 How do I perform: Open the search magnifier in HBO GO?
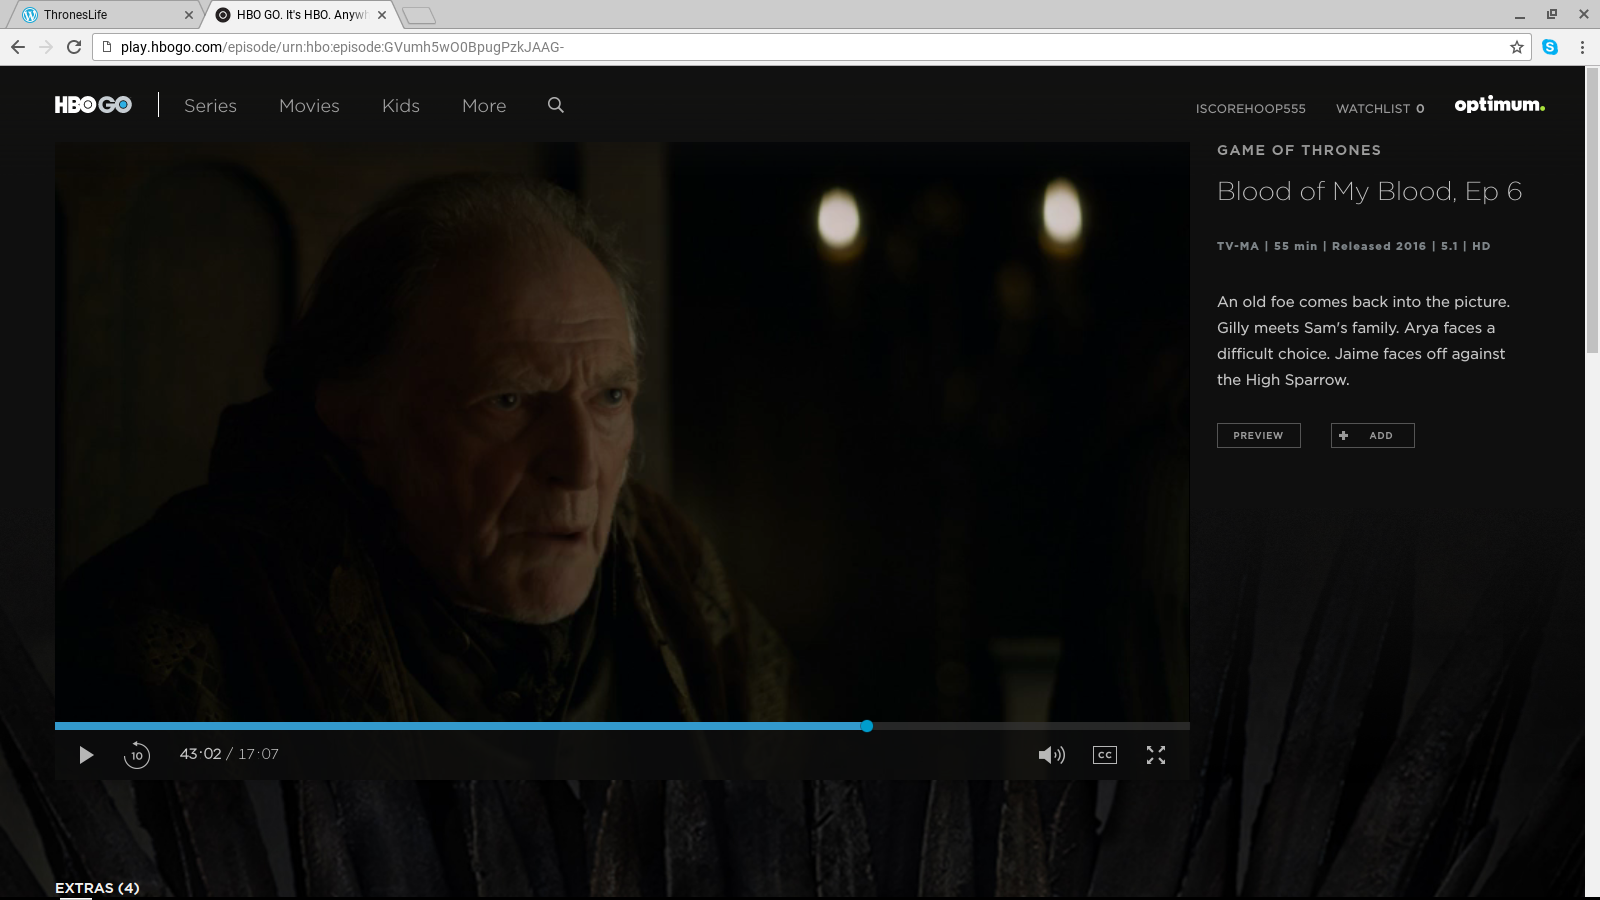(556, 105)
